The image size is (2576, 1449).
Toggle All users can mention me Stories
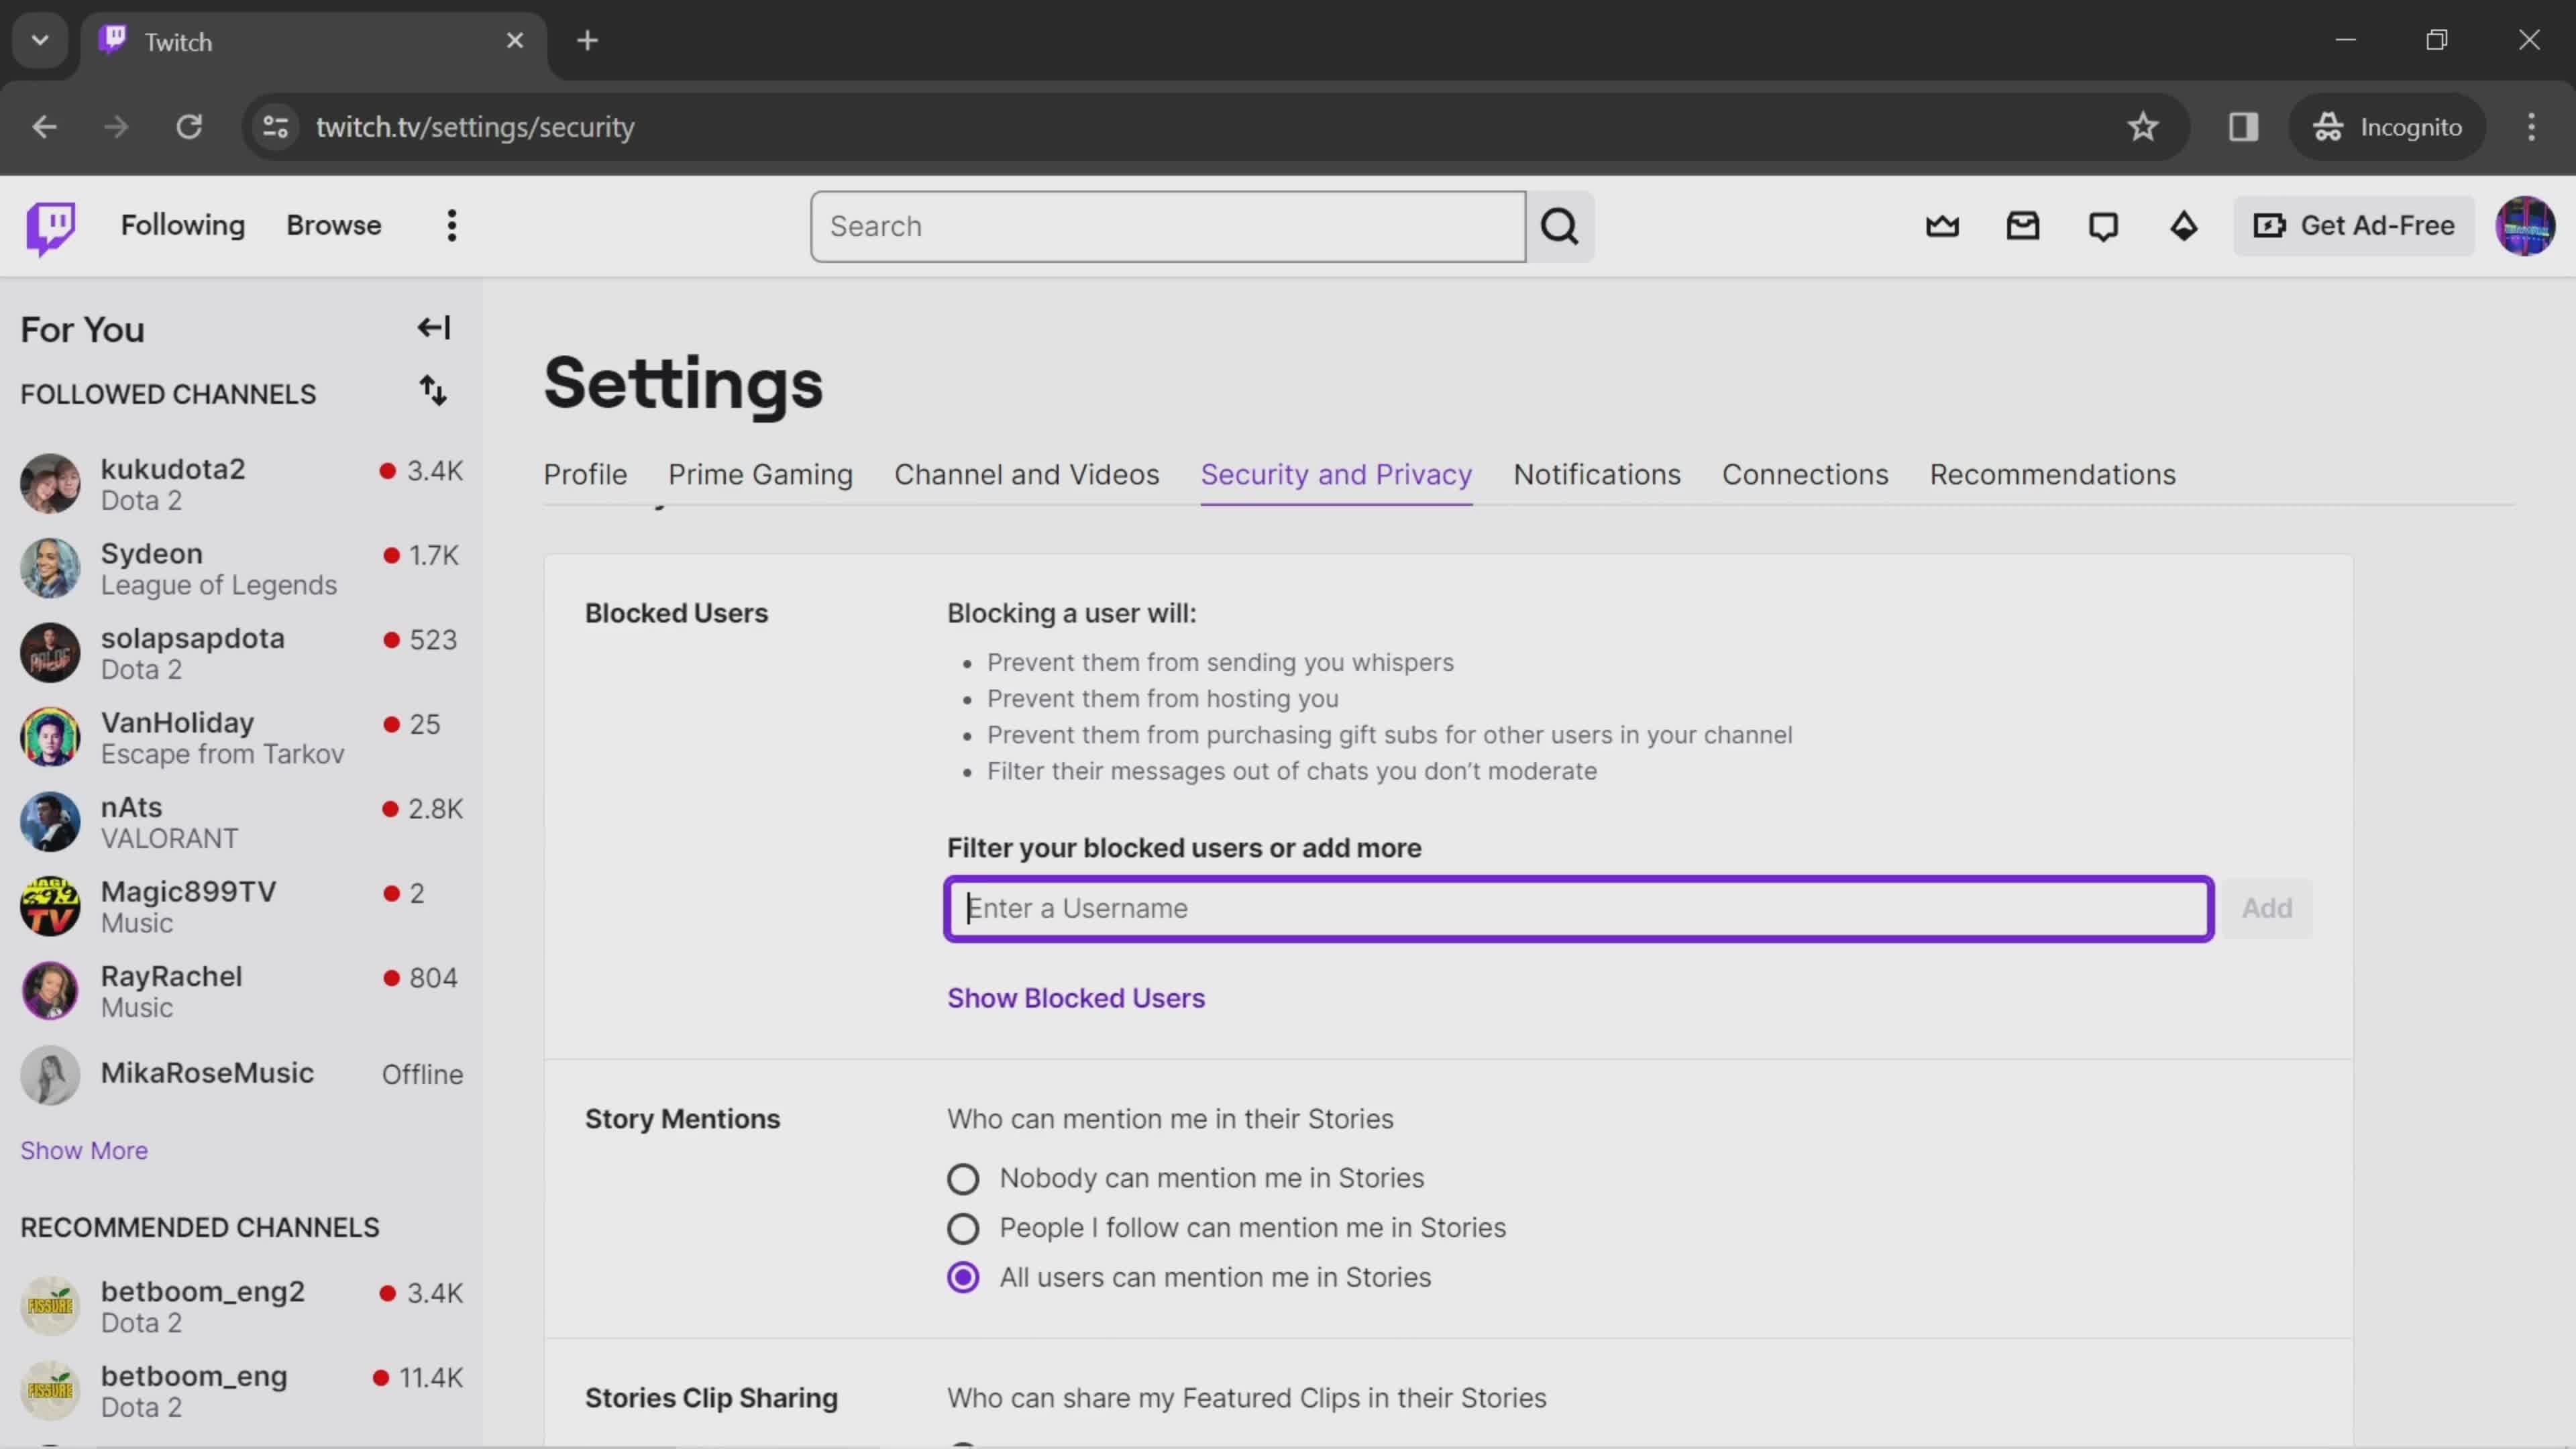point(964,1276)
